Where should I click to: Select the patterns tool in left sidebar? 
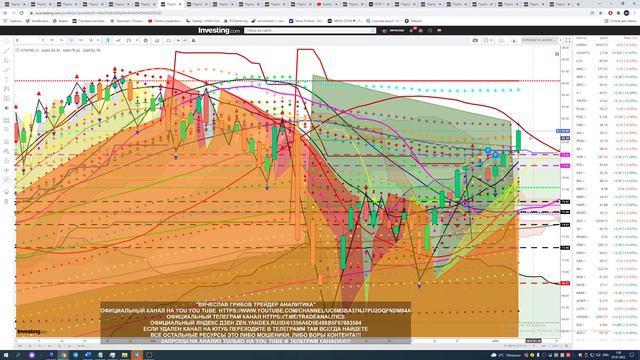tap(6, 89)
